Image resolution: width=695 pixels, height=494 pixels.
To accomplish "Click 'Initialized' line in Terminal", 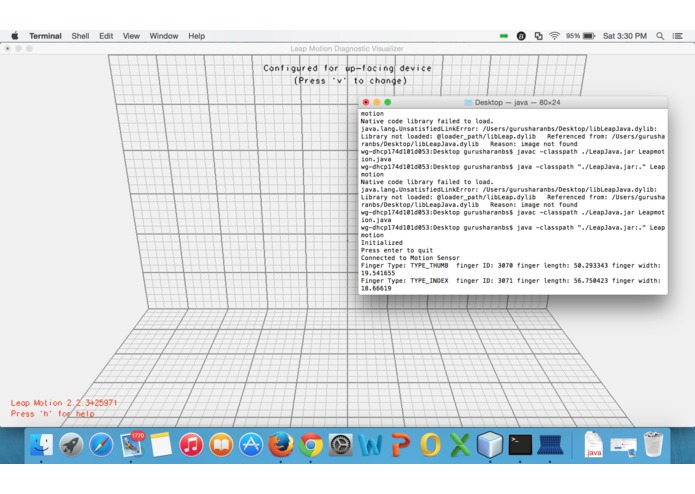I will pos(382,243).
